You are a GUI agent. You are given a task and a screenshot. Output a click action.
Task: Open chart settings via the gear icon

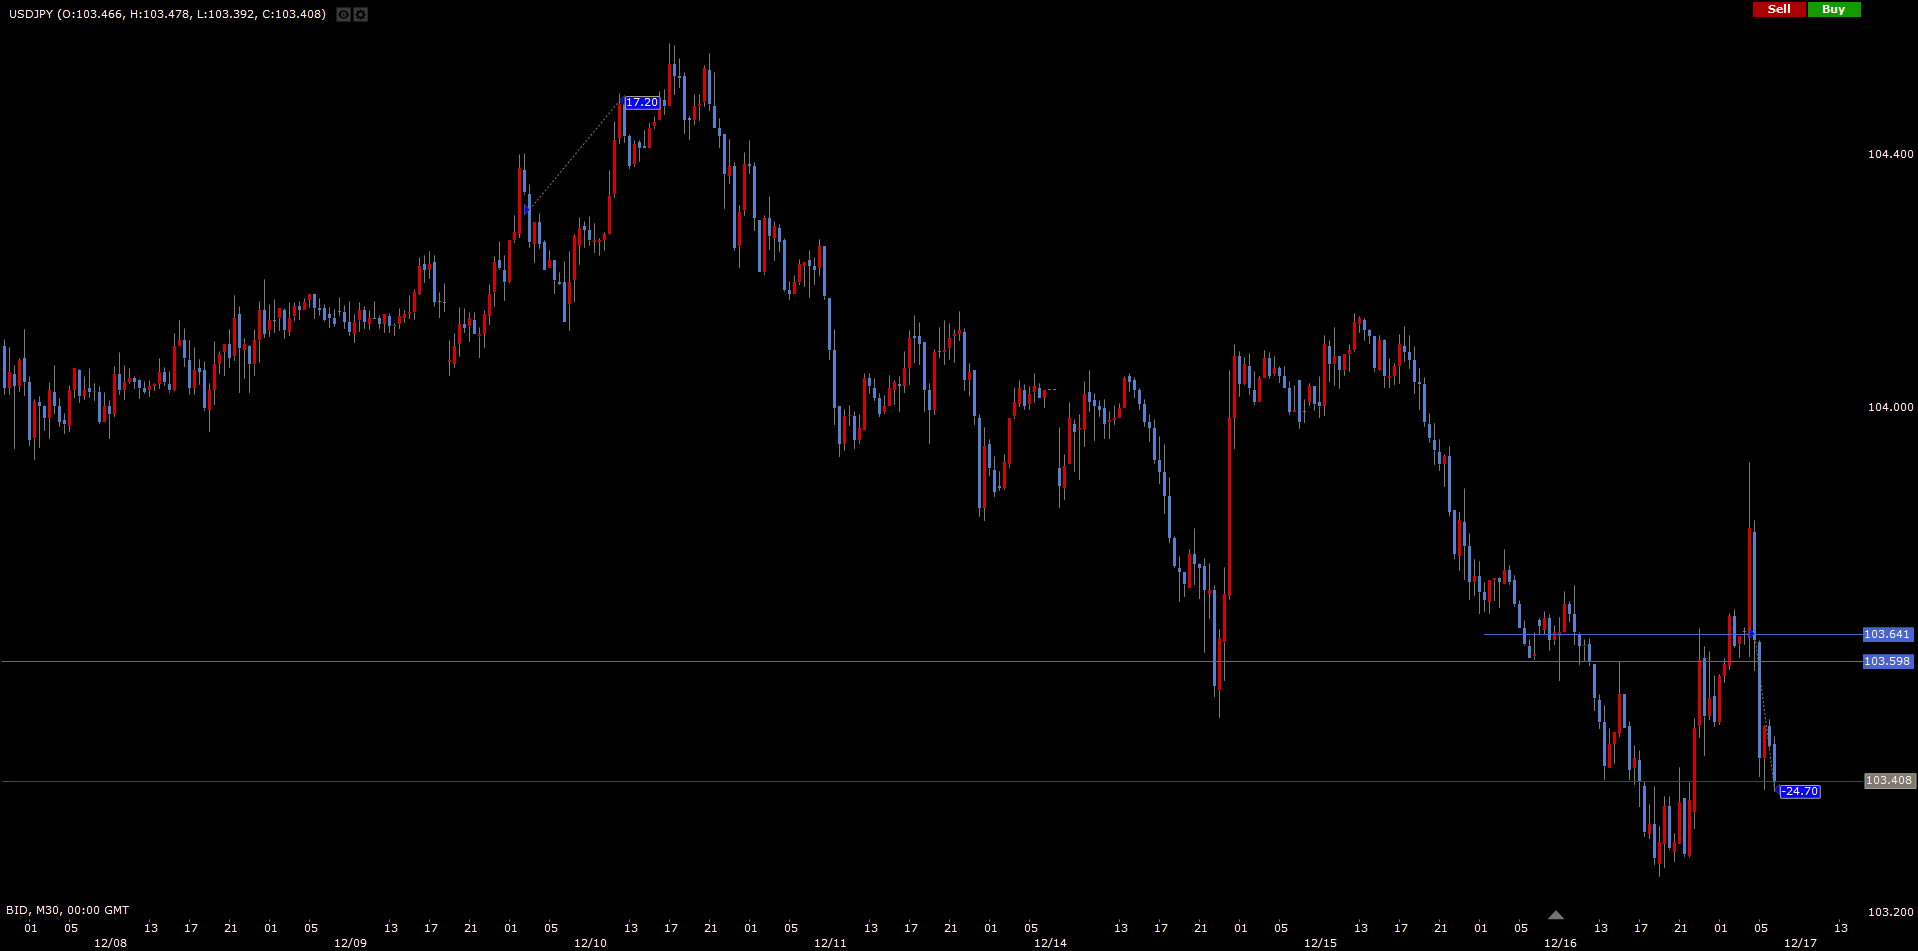(x=360, y=15)
